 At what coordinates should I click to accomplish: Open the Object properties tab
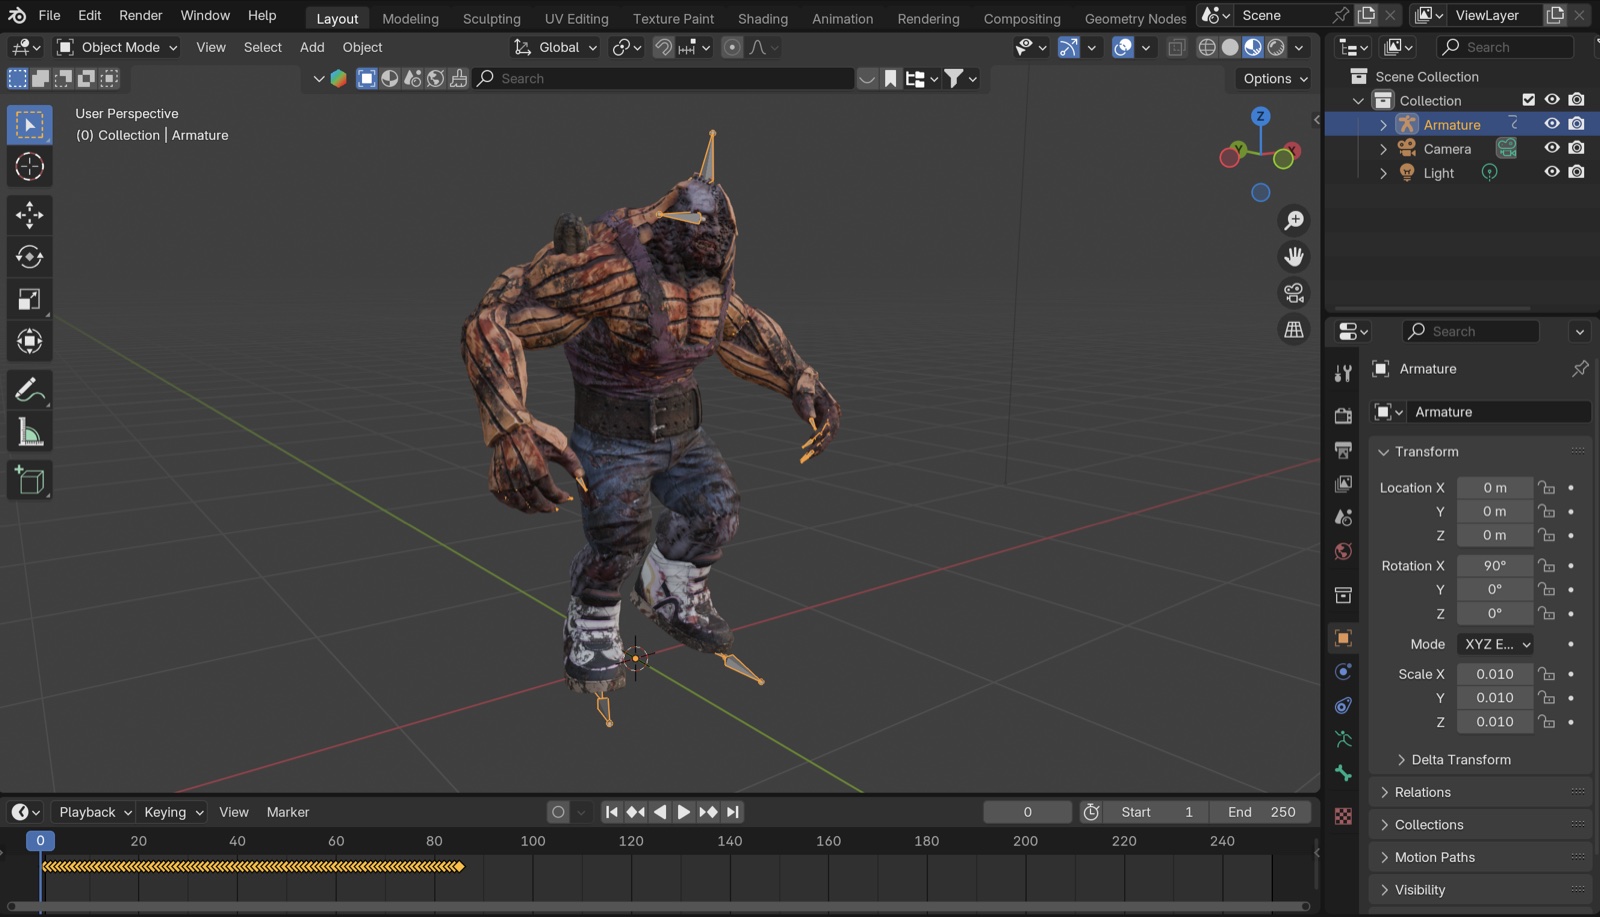tap(1343, 638)
